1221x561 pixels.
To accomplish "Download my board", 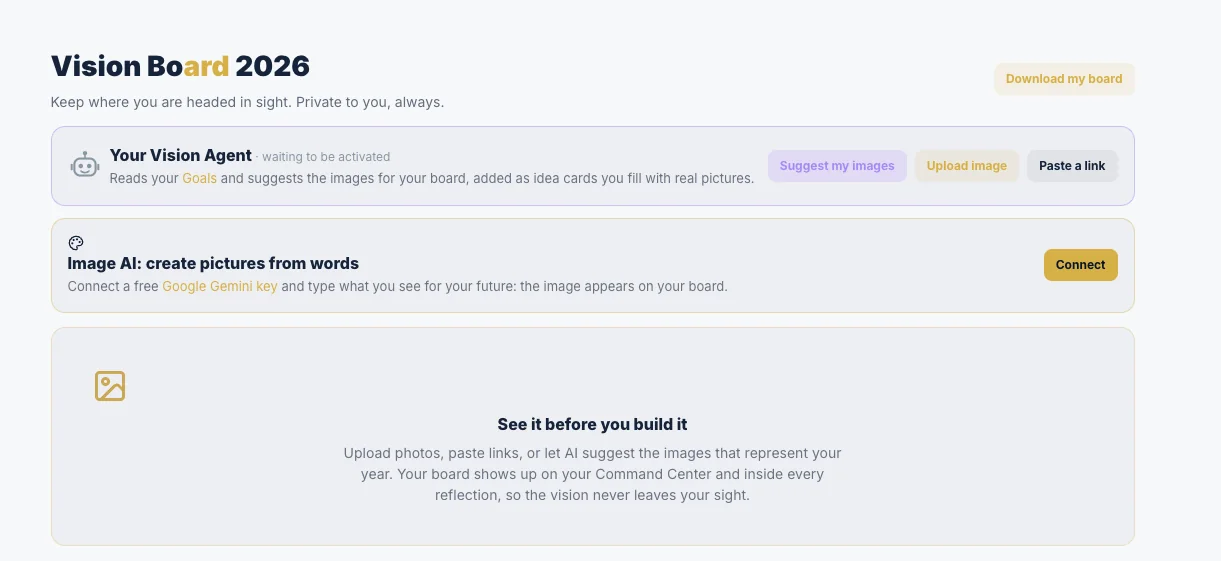I will coord(1064,79).
